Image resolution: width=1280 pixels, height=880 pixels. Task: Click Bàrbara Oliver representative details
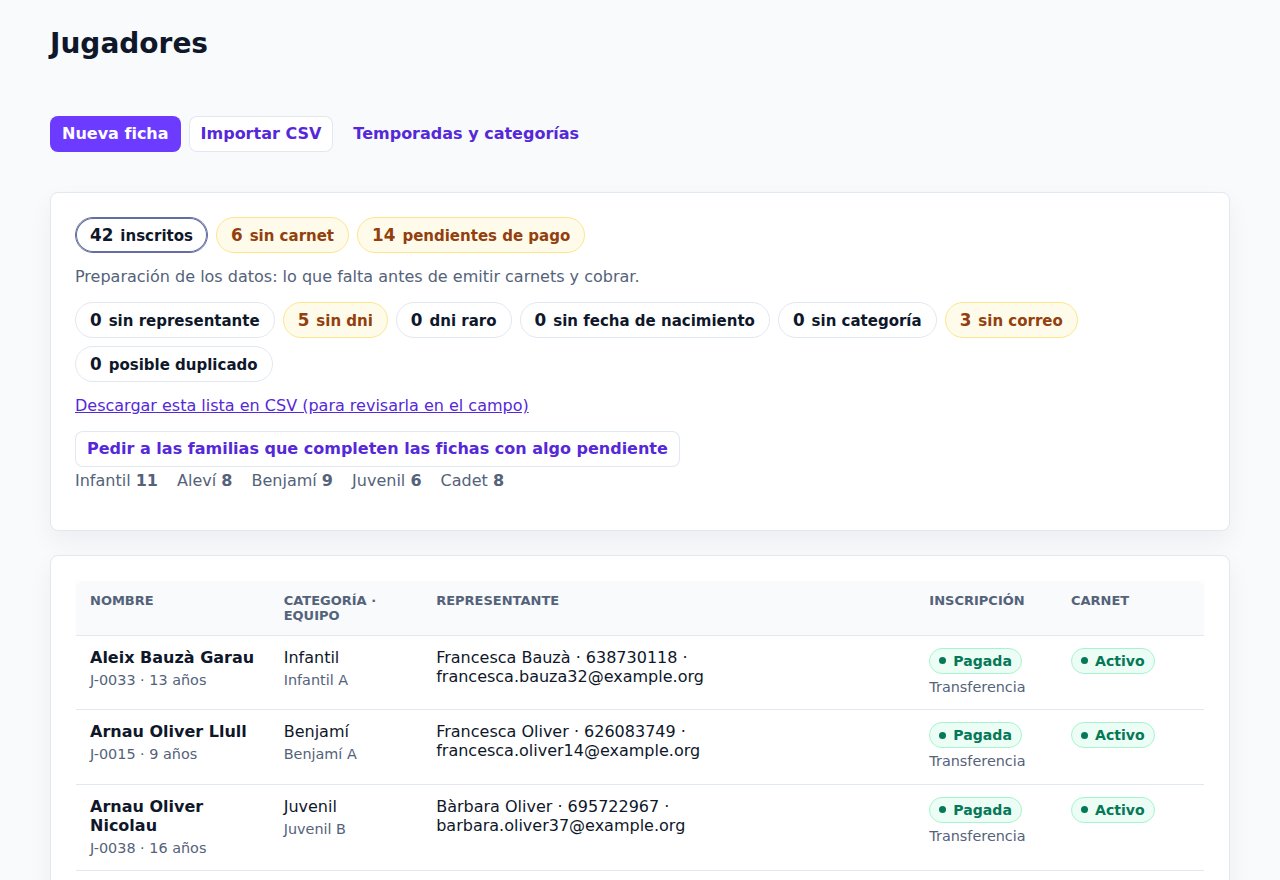click(561, 816)
